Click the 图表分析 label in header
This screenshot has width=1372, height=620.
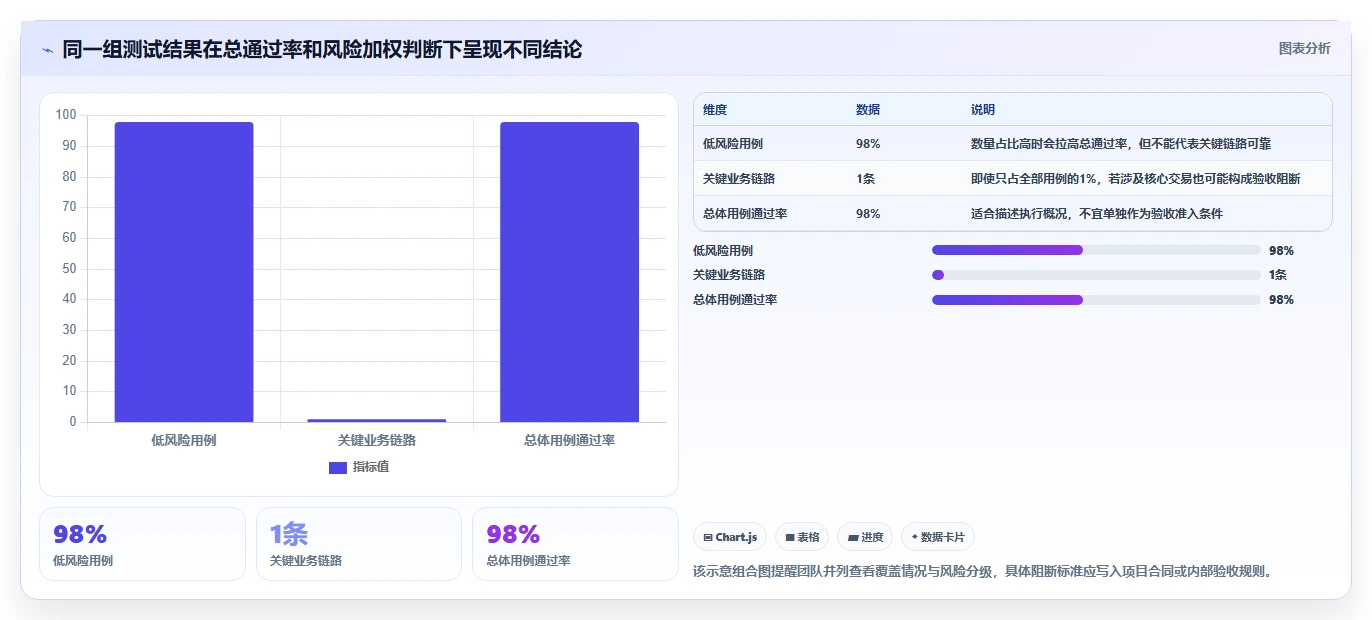(1305, 48)
